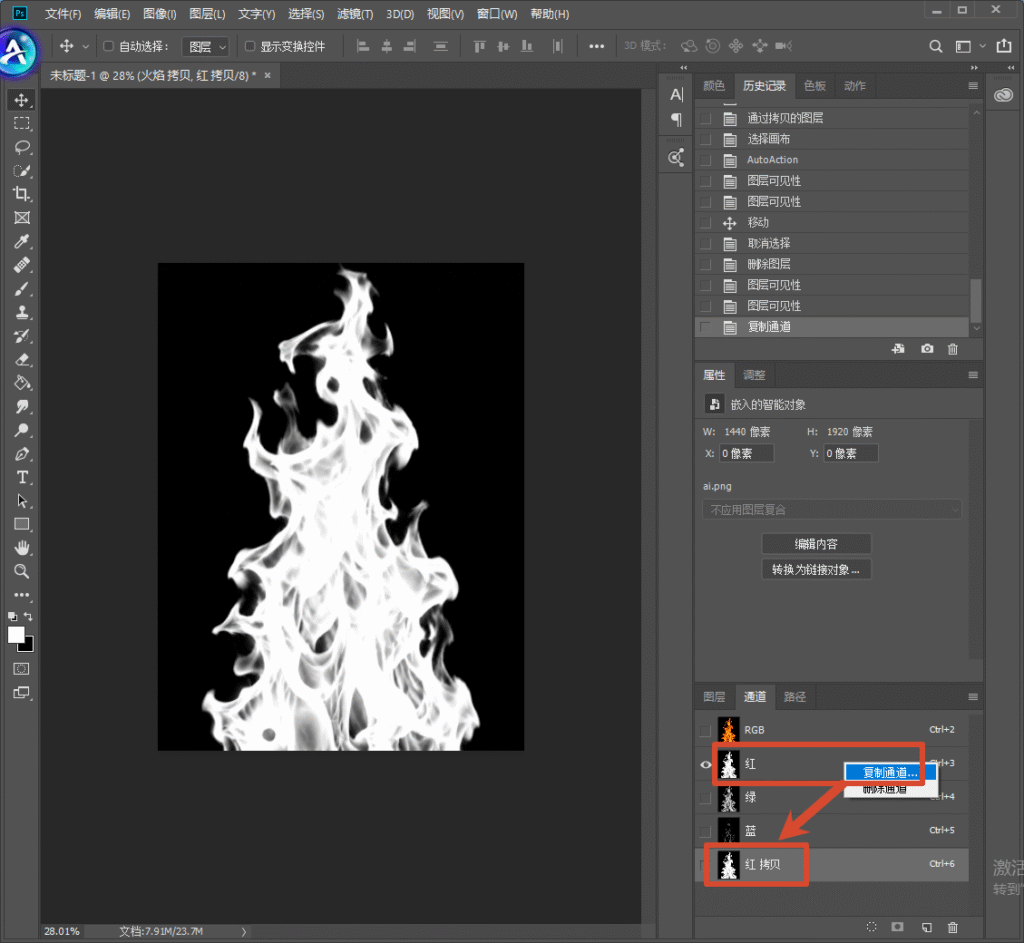Select the Rectangular Marquee tool

[22, 123]
